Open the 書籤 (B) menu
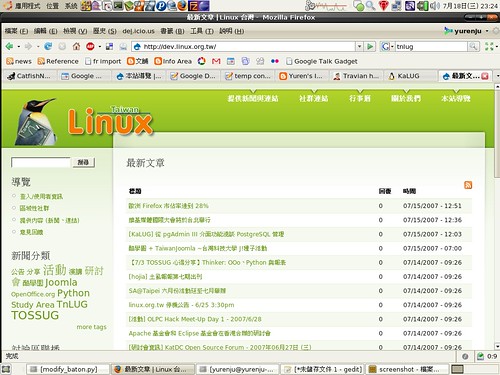The width and height of the screenshot is (500, 375). coord(172,31)
